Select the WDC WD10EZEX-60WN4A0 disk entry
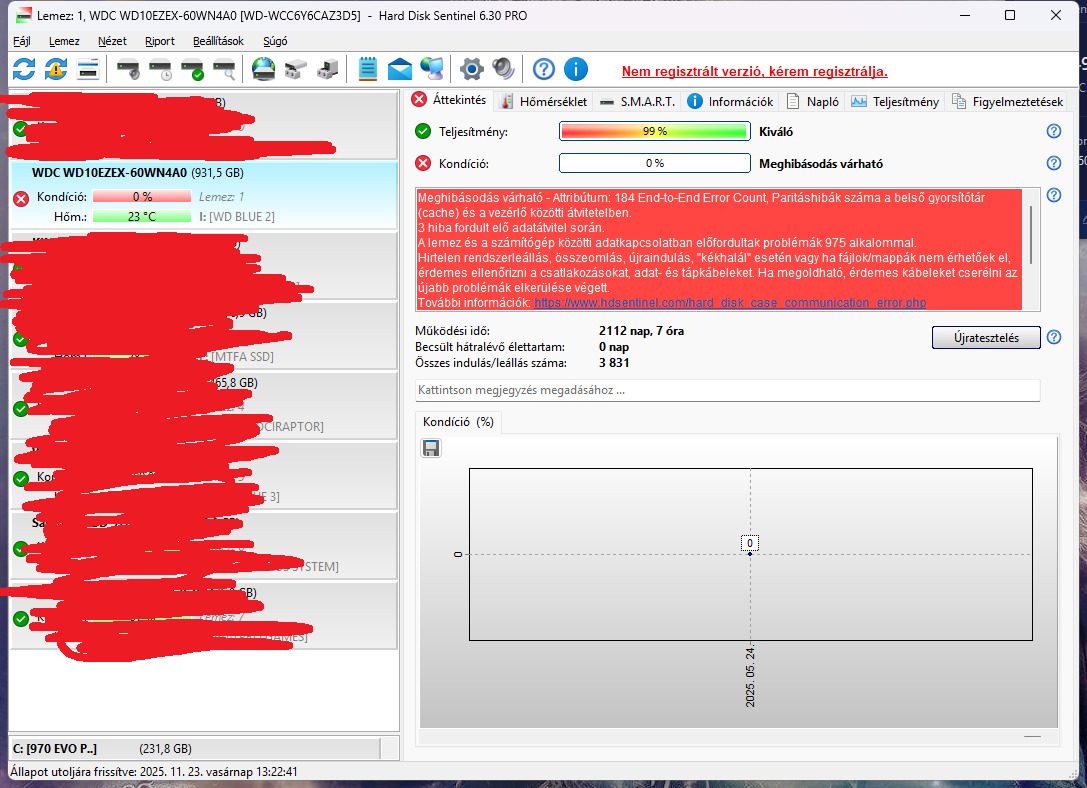 [x=204, y=195]
